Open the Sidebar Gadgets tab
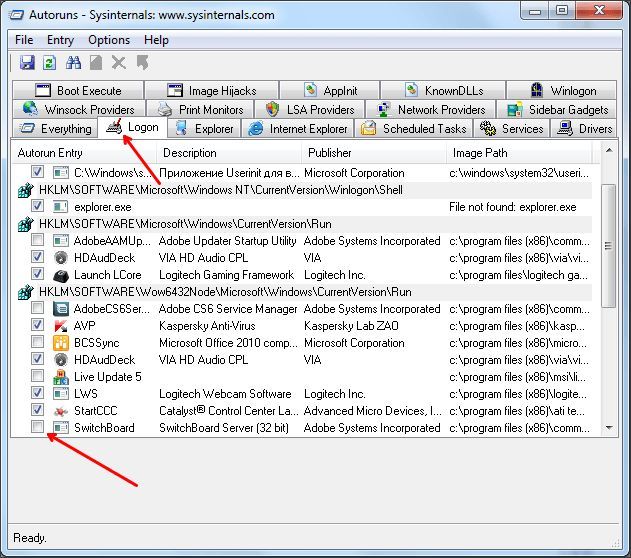 pos(557,109)
